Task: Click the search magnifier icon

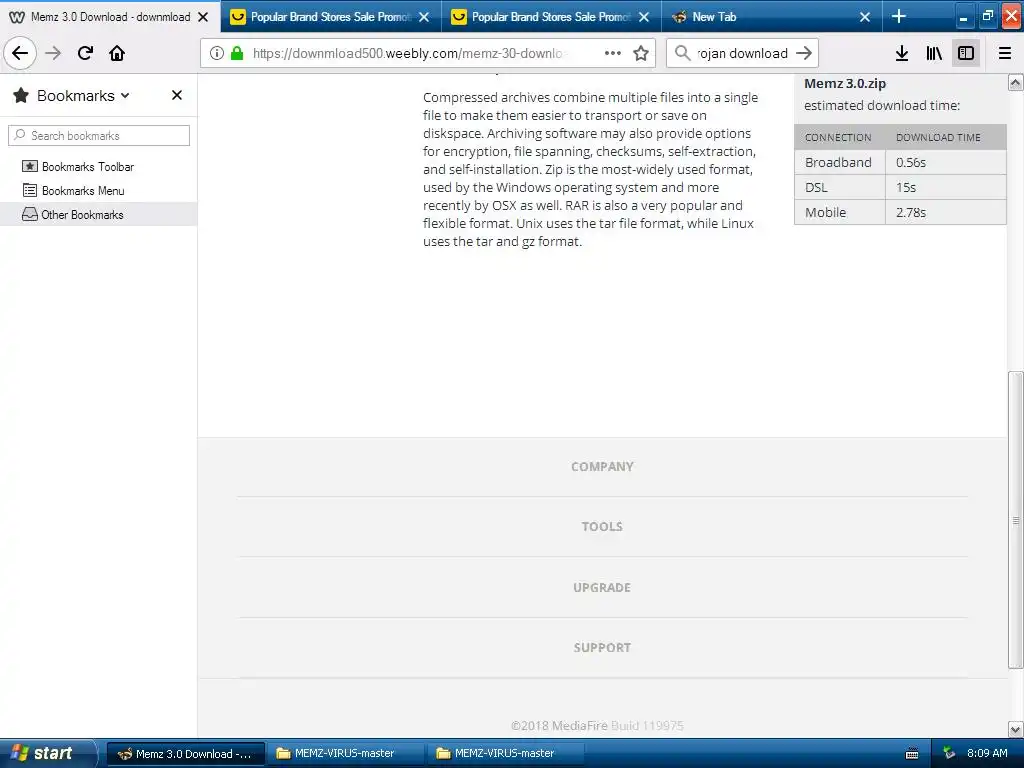Action: 682,53
